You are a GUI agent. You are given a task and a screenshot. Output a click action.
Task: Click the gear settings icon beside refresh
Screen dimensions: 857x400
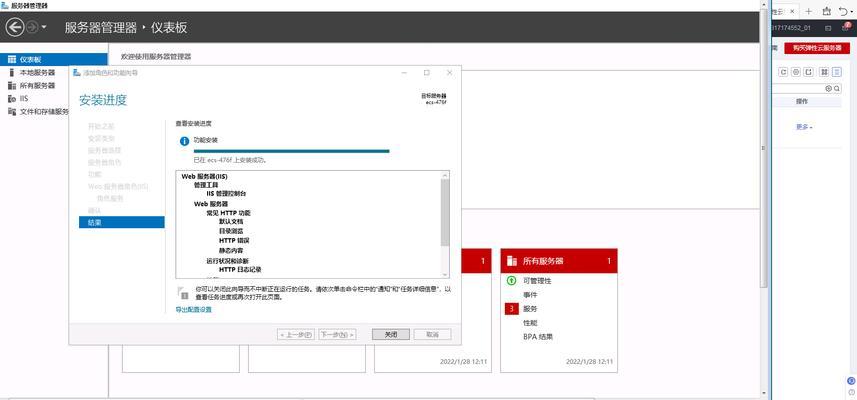tap(796, 72)
